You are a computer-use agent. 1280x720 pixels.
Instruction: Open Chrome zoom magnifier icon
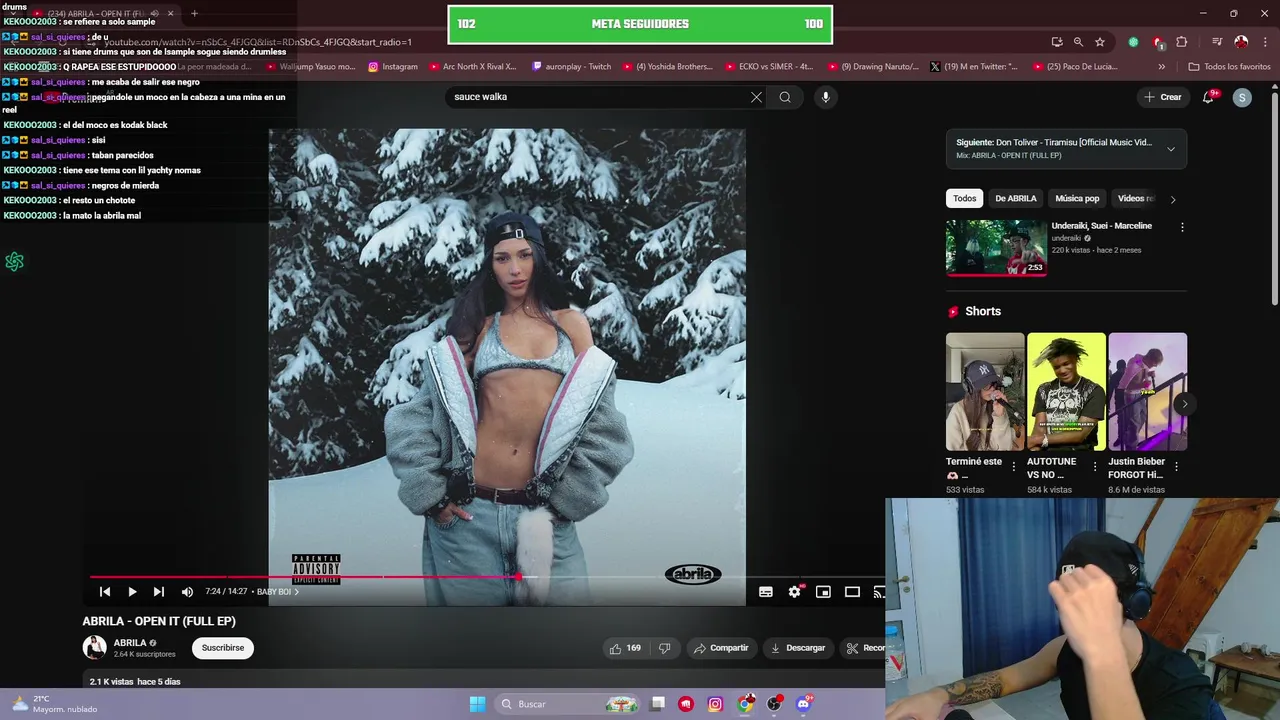(1078, 42)
